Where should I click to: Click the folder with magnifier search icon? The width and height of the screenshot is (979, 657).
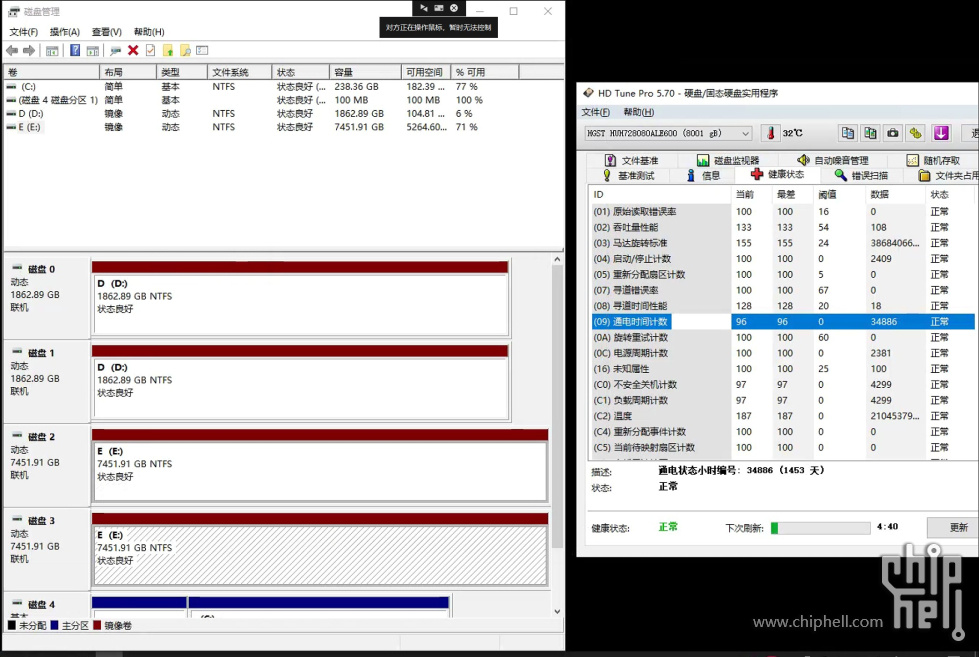pos(185,51)
